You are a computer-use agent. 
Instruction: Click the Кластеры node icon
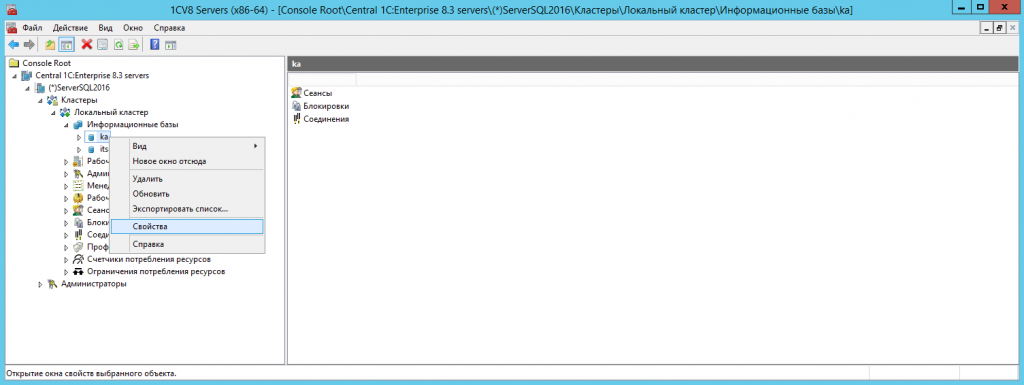53,100
